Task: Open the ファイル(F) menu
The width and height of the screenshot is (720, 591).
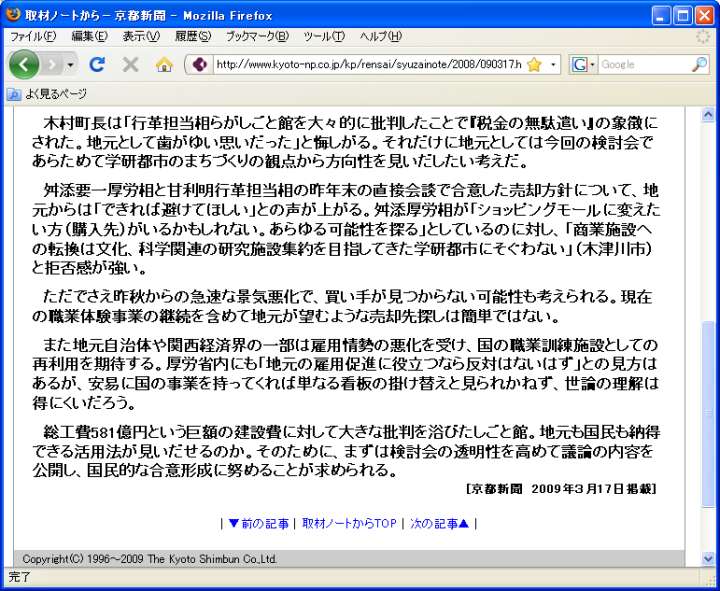Action: [32, 36]
